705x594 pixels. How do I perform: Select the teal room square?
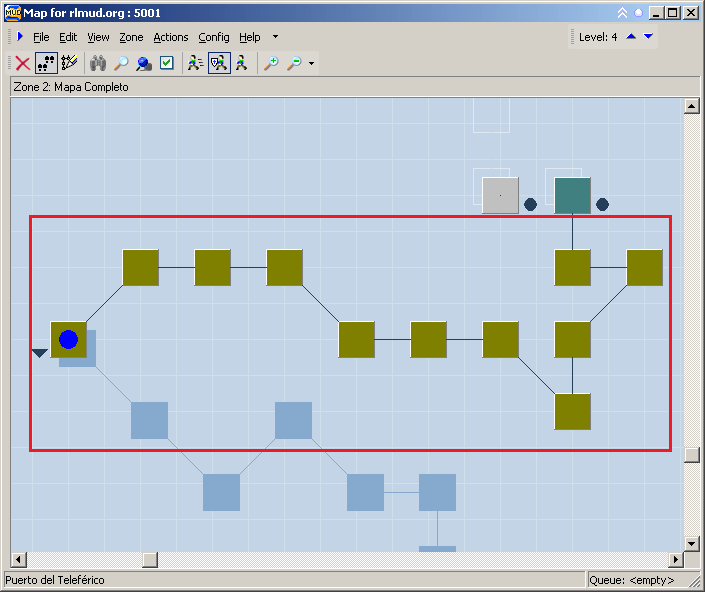[572, 196]
